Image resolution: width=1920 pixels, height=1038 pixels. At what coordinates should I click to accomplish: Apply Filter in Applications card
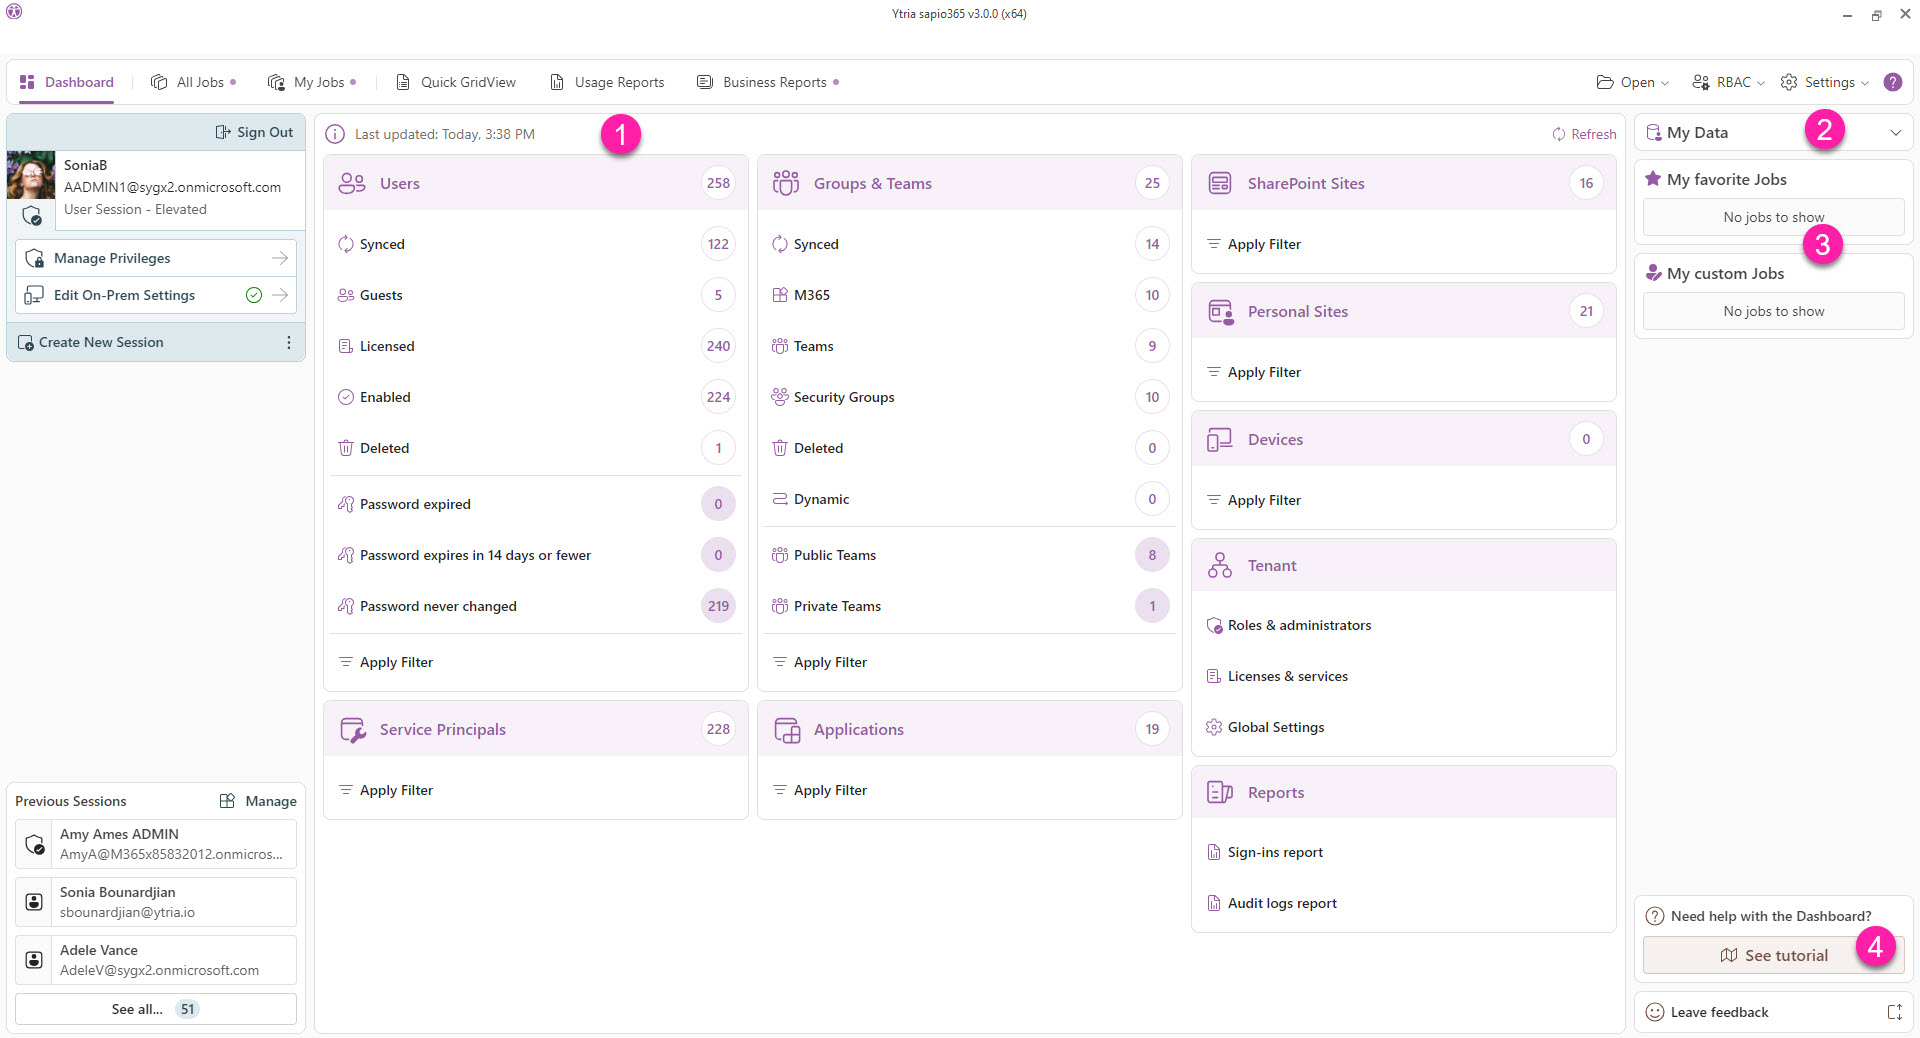[x=820, y=790]
